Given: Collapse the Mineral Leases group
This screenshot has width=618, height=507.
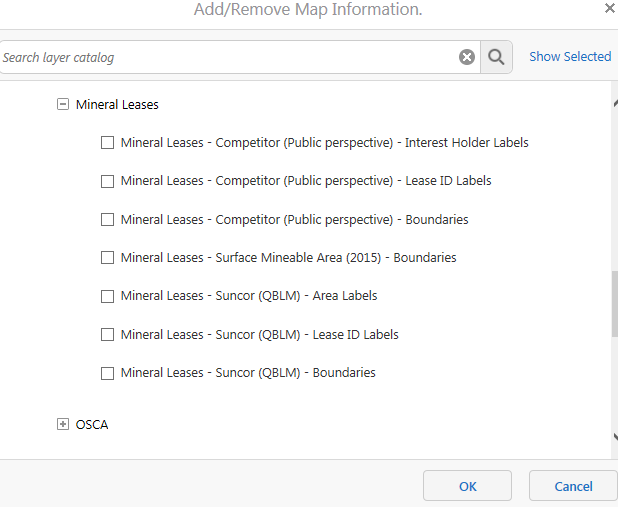Looking at the screenshot, I should click(63, 104).
